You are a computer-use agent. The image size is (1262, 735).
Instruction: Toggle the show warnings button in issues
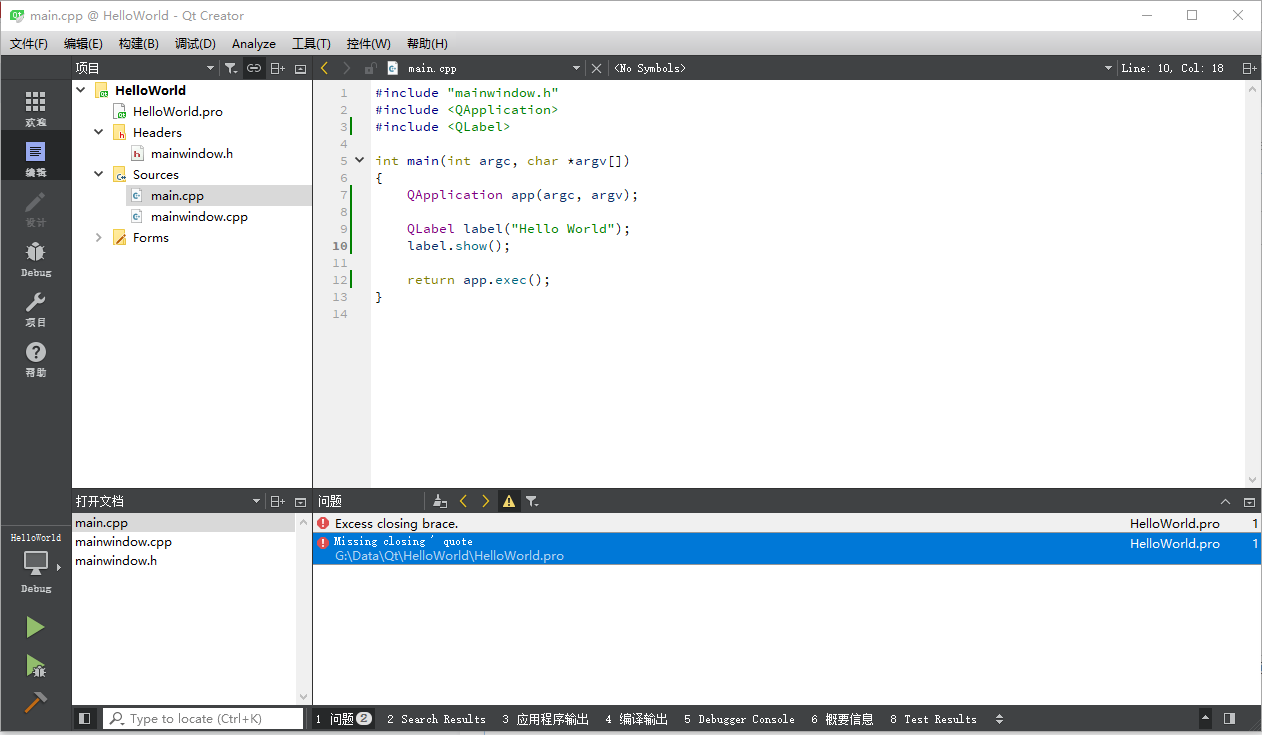click(x=509, y=501)
